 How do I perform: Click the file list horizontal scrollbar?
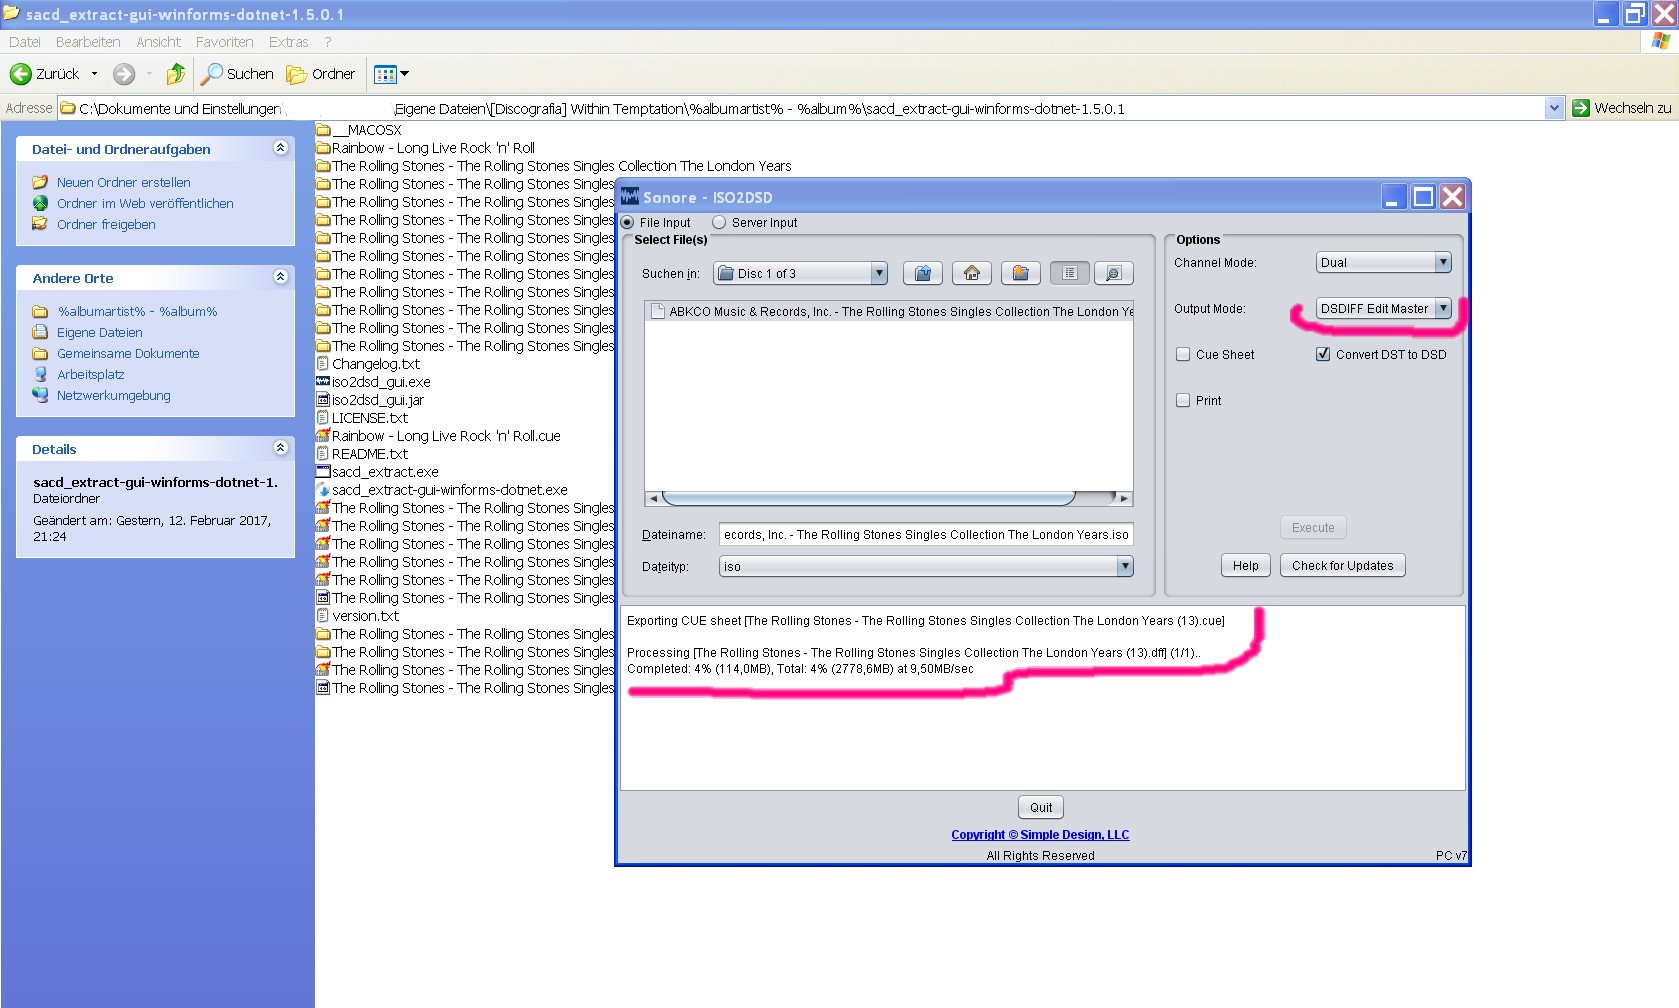tap(868, 498)
